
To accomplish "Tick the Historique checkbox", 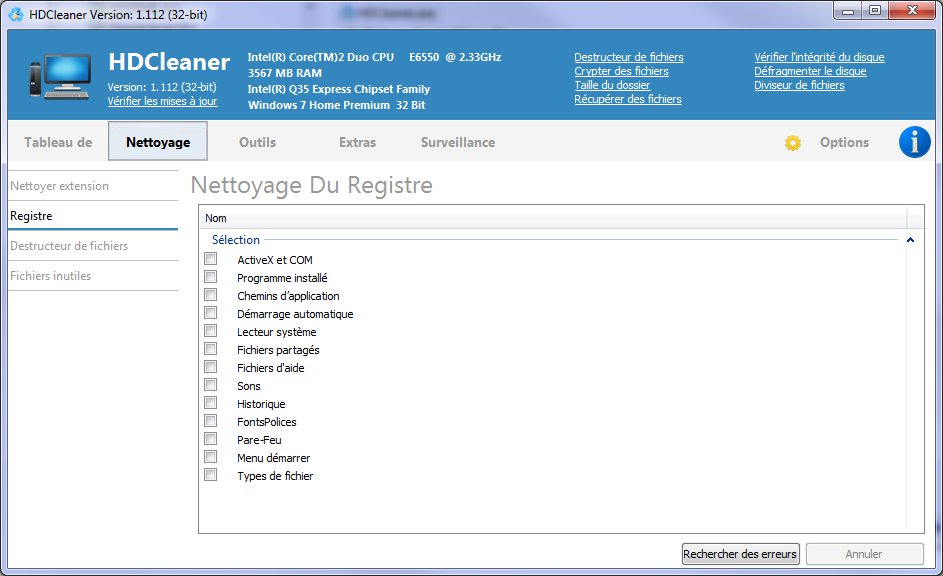I will click(x=210, y=403).
